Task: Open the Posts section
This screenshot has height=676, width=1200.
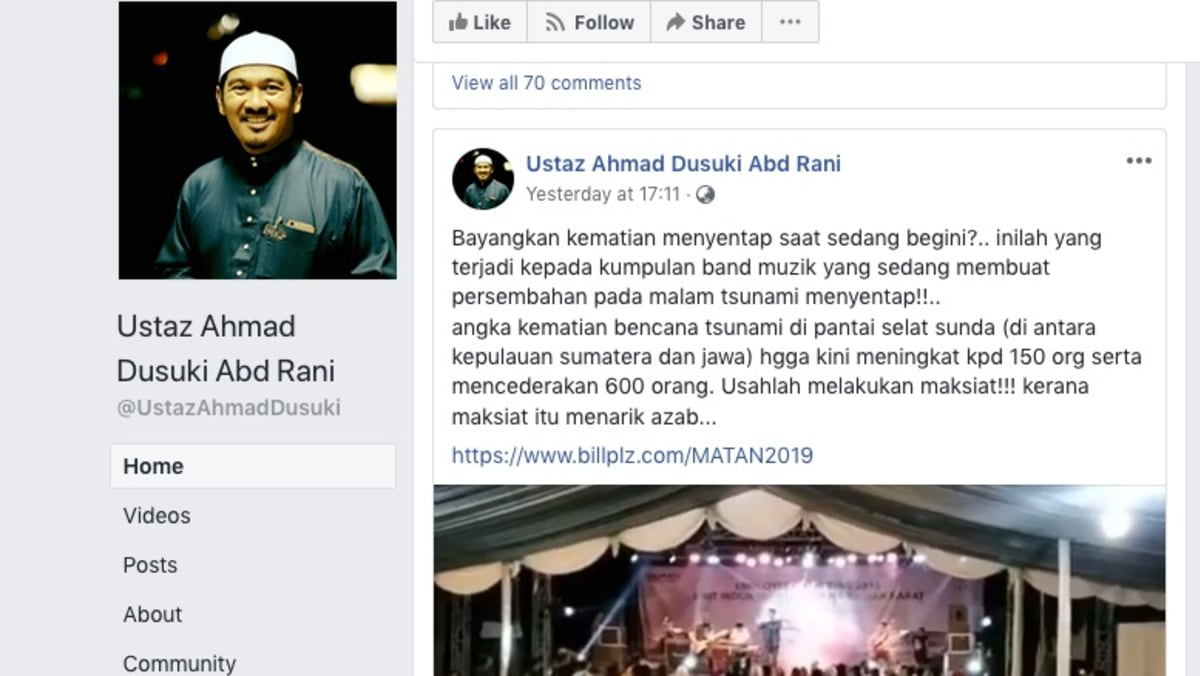Action: coord(150,565)
